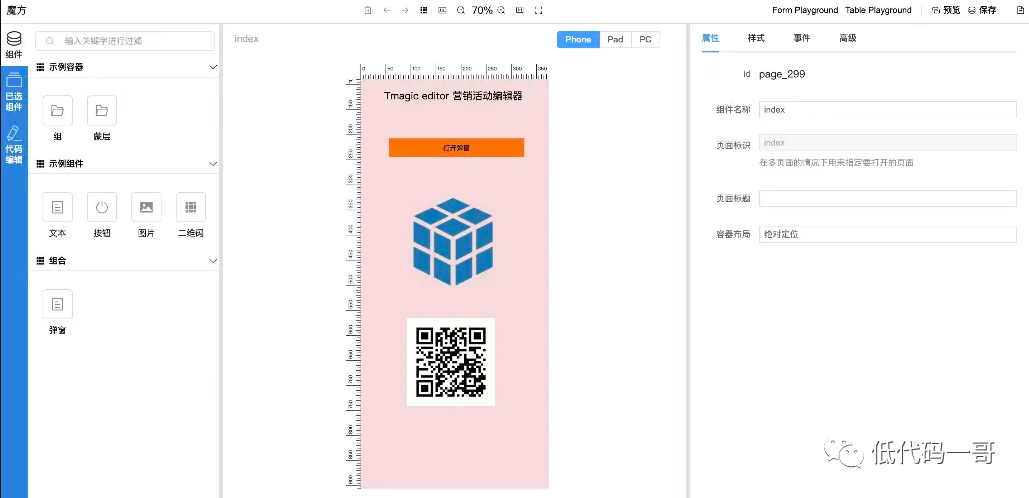Select the 图片 image component icon

[x=146, y=207]
